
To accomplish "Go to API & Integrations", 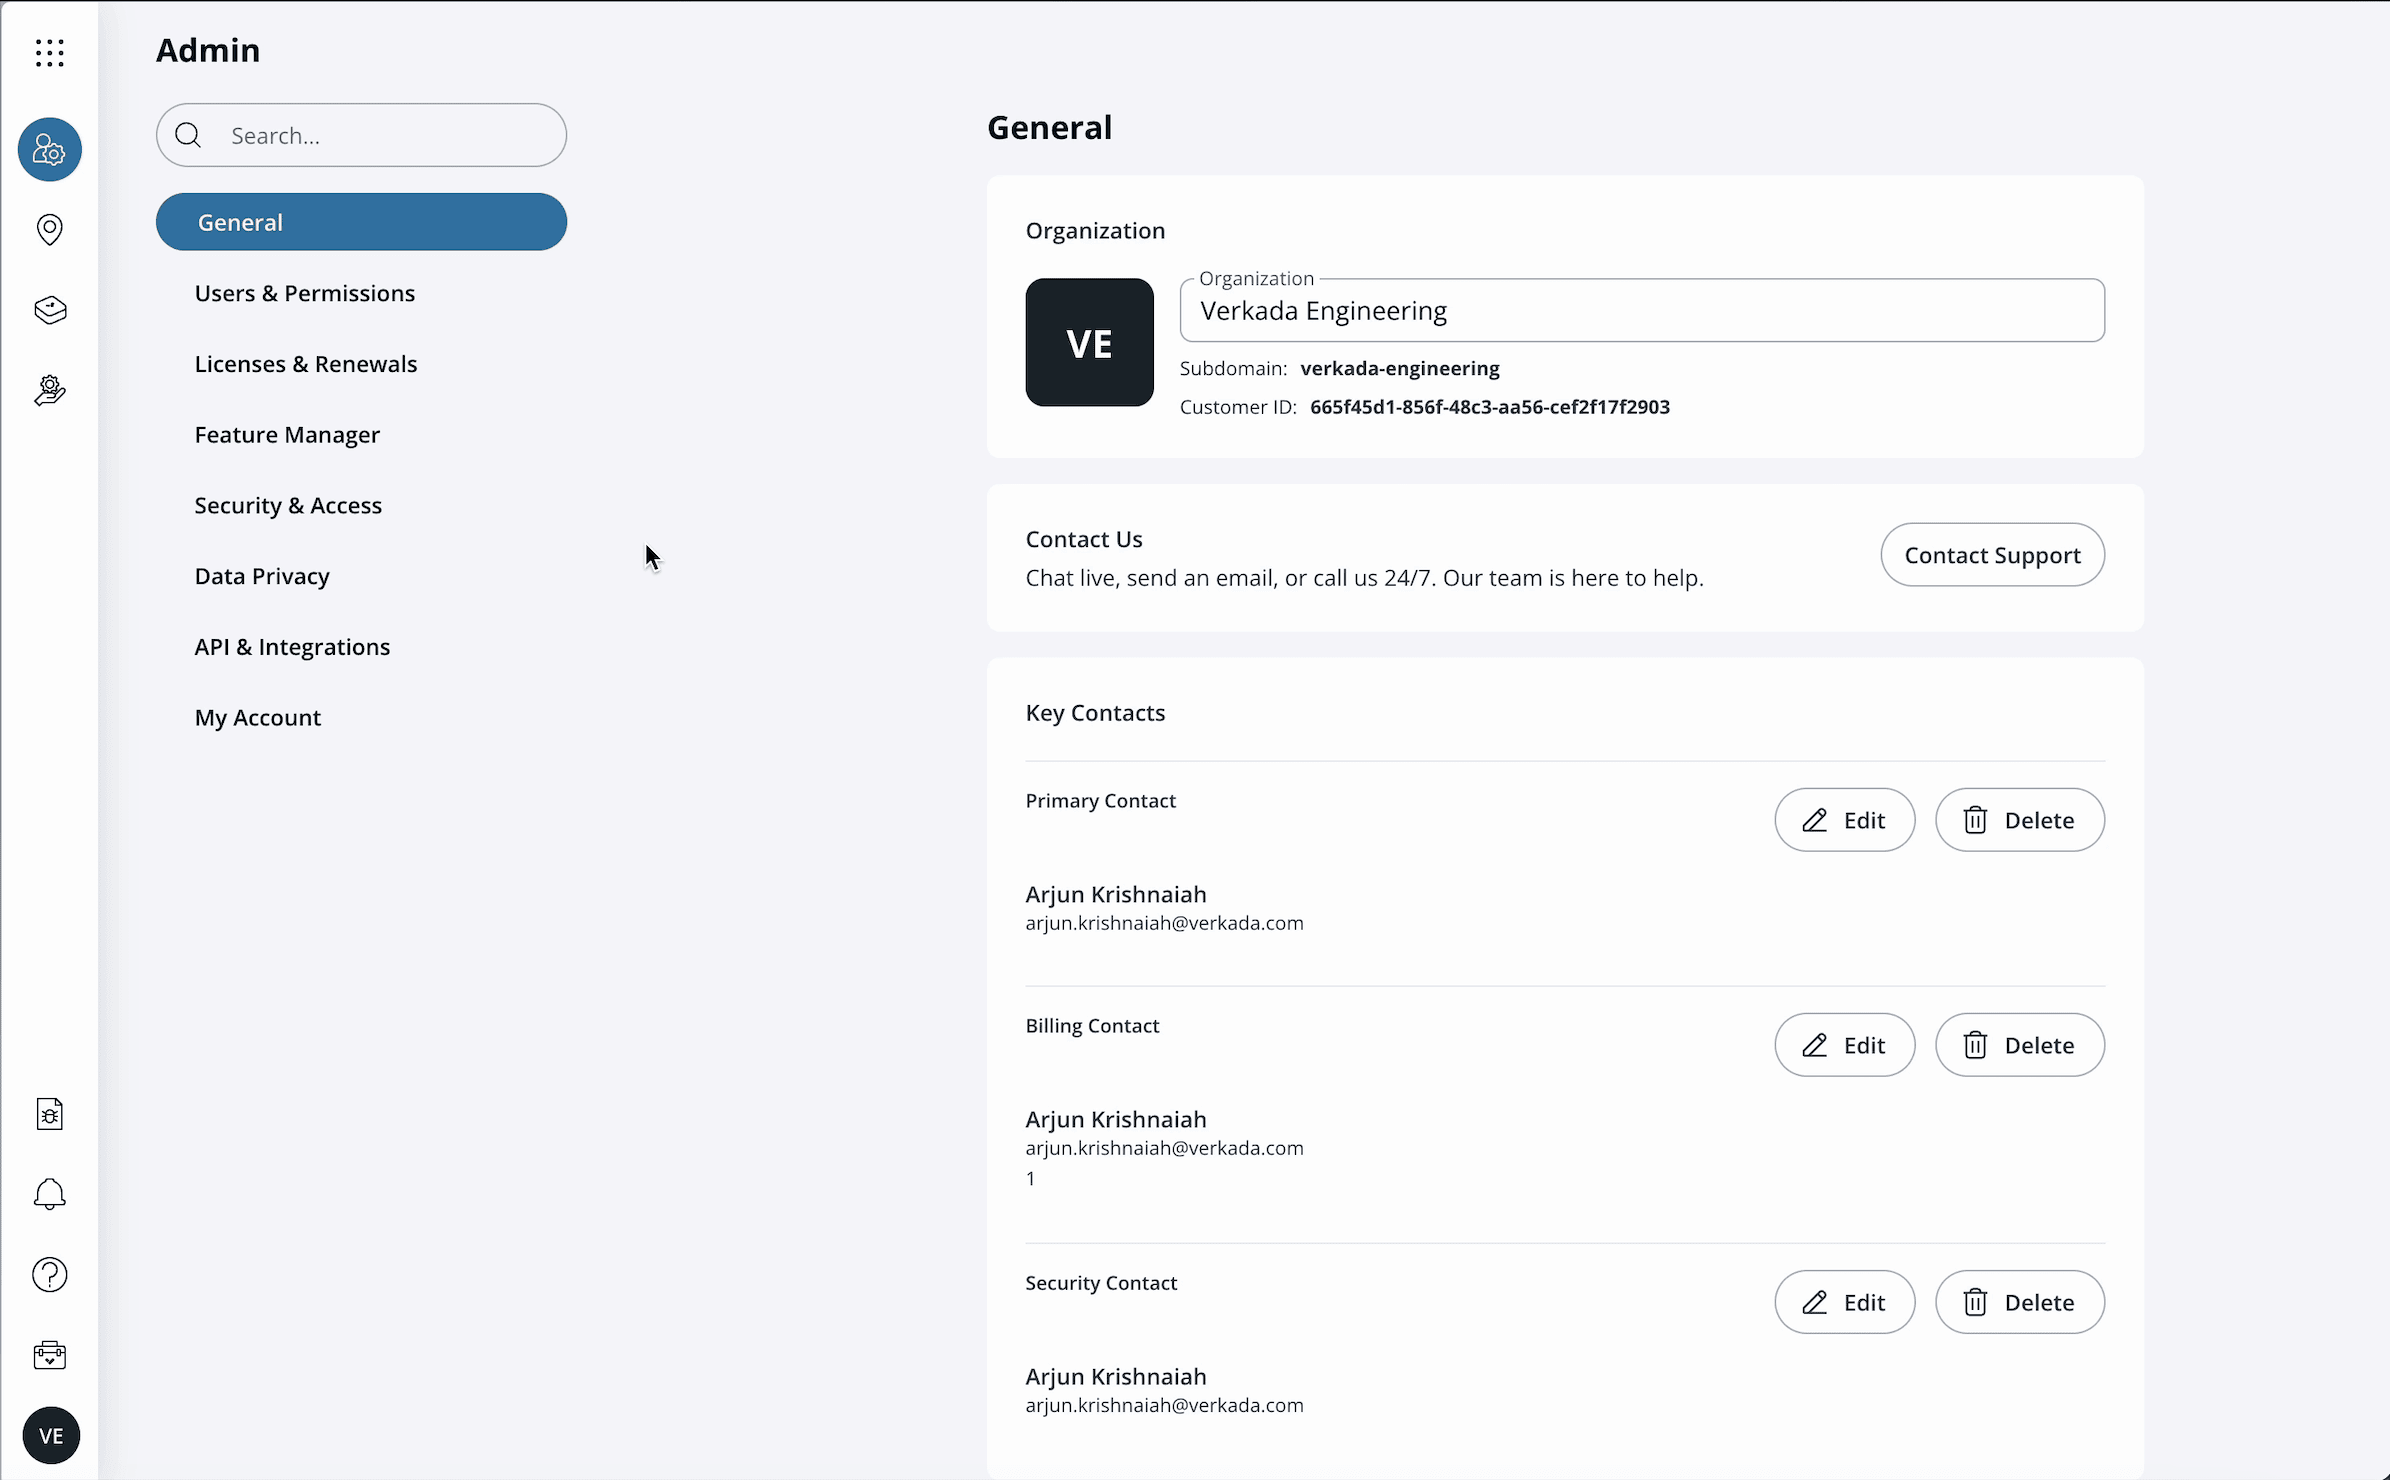I will (292, 646).
